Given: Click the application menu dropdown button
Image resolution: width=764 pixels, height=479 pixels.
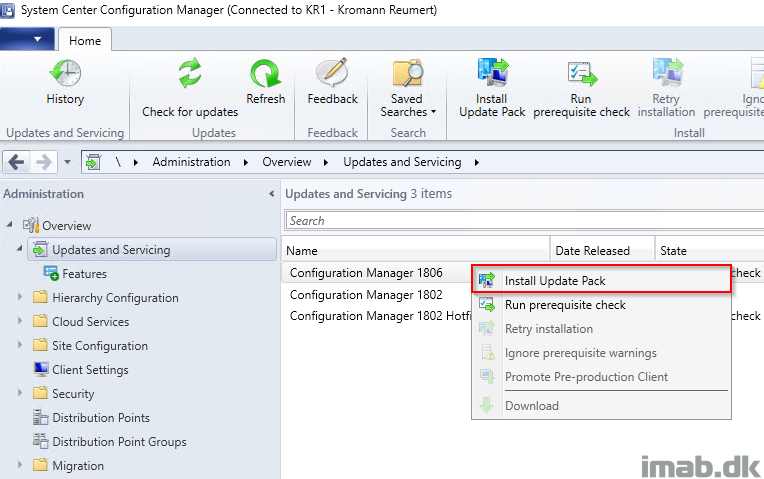Looking at the screenshot, I should click(x=27, y=39).
